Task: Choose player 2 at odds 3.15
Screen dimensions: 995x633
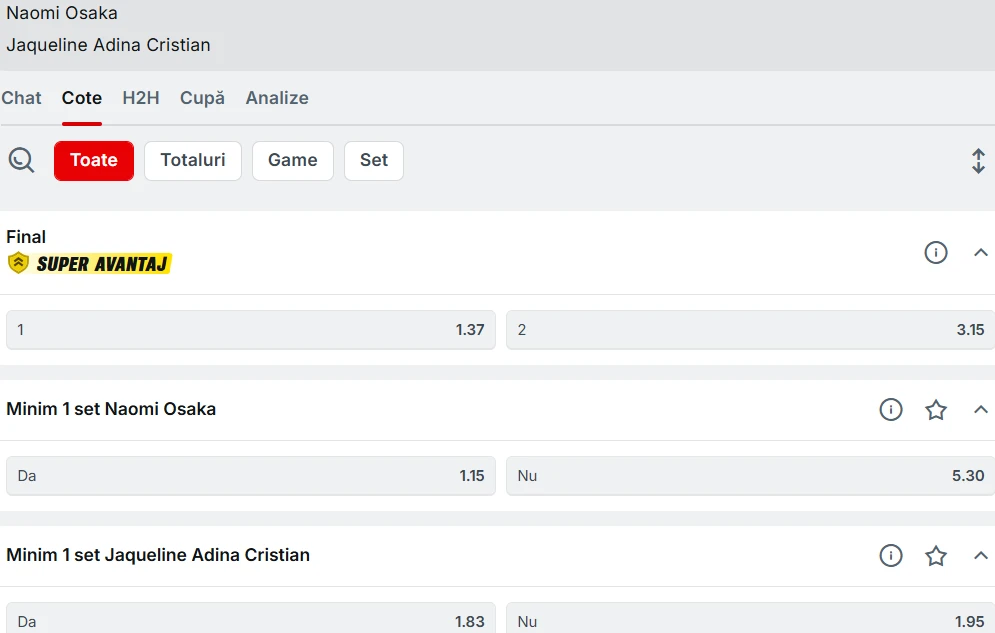Action: [750, 330]
